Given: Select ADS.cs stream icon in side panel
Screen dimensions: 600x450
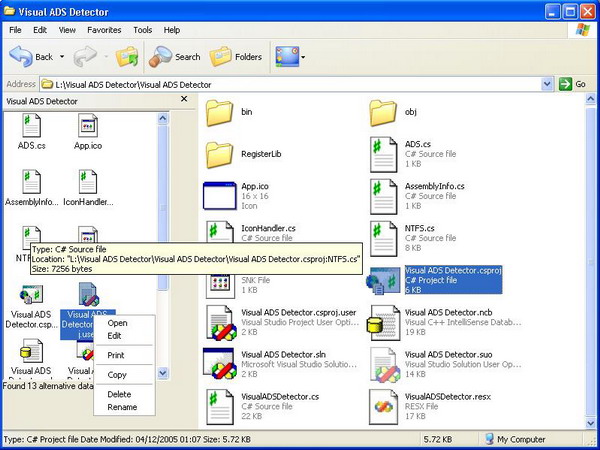Looking at the screenshot, I should [31, 126].
